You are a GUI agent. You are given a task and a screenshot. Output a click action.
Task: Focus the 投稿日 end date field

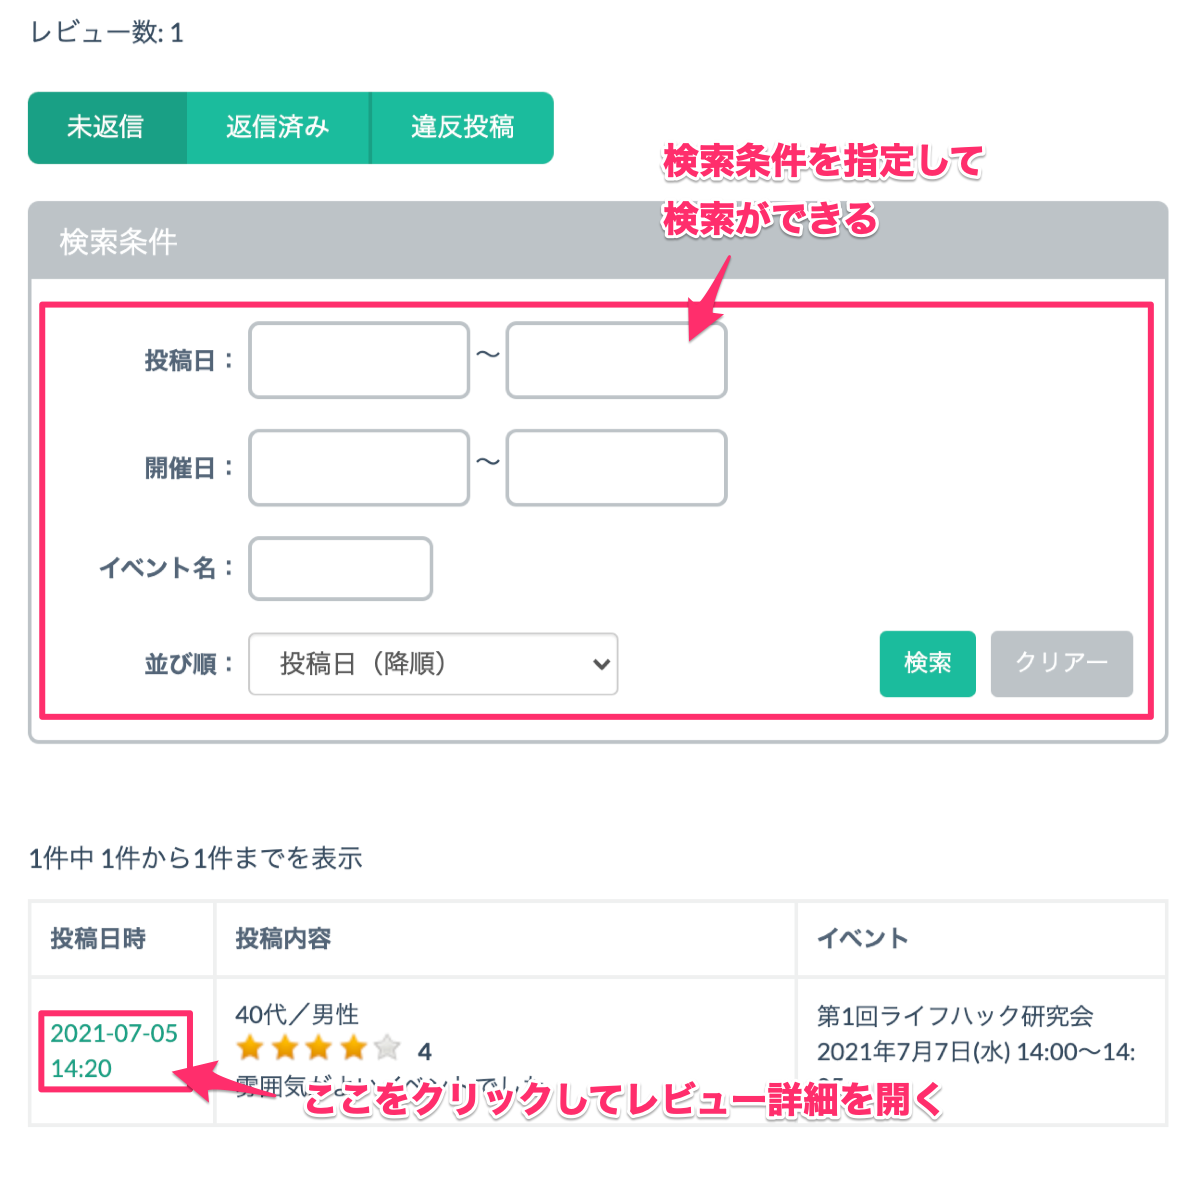coord(615,360)
